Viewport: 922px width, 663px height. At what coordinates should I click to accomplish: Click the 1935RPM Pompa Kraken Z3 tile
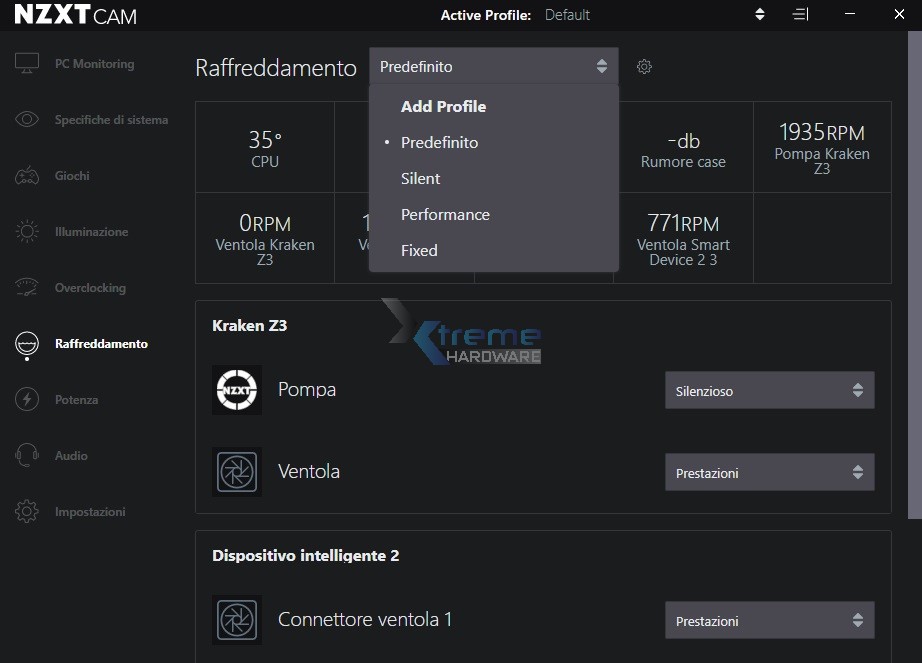(x=822, y=148)
